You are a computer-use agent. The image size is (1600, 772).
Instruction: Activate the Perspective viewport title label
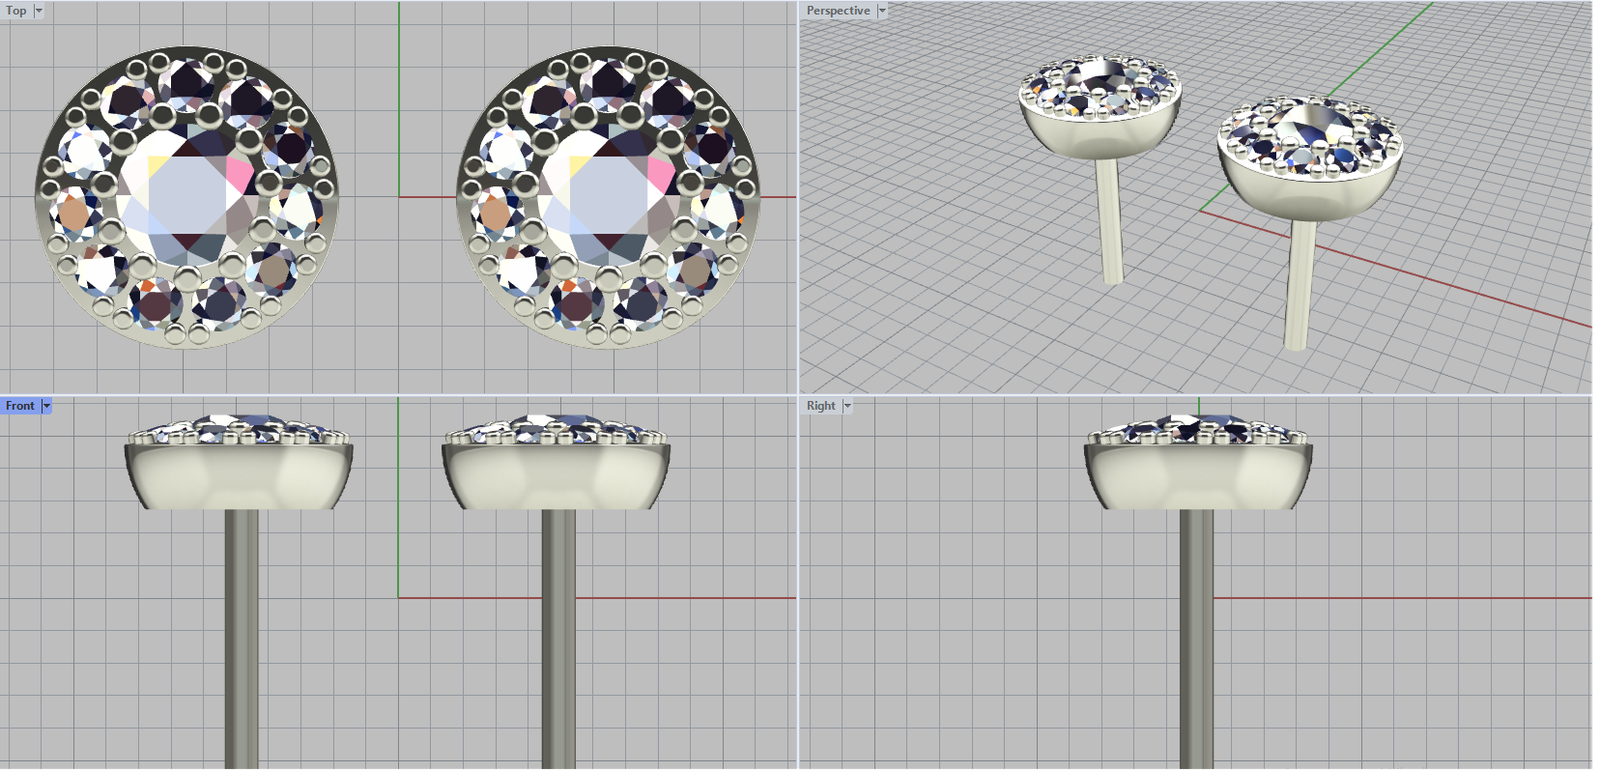coord(838,11)
